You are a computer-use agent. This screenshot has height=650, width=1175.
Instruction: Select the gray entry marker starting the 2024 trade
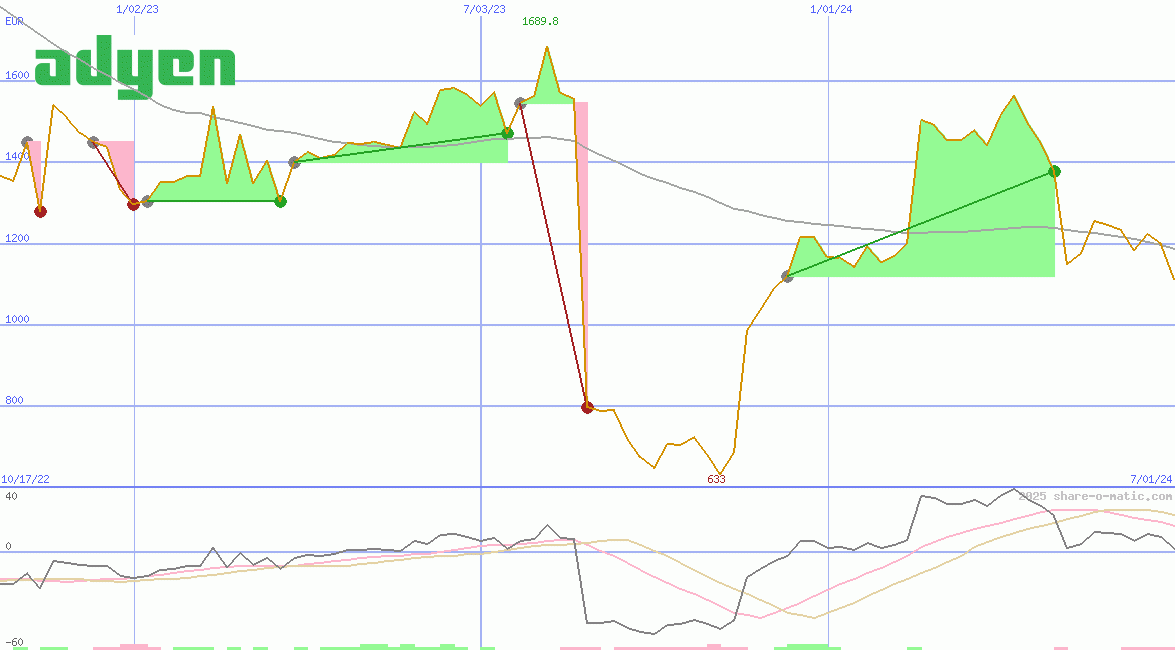tap(787, 276)
